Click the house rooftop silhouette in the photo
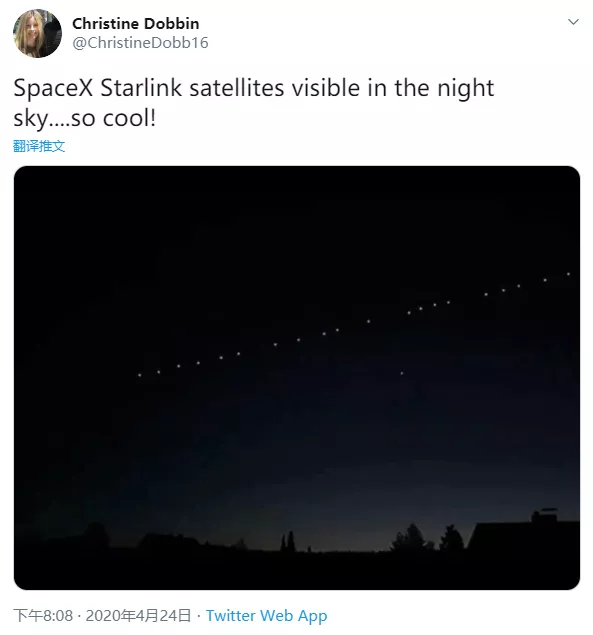This screenshot has width=593, height=635. [525, 535]
